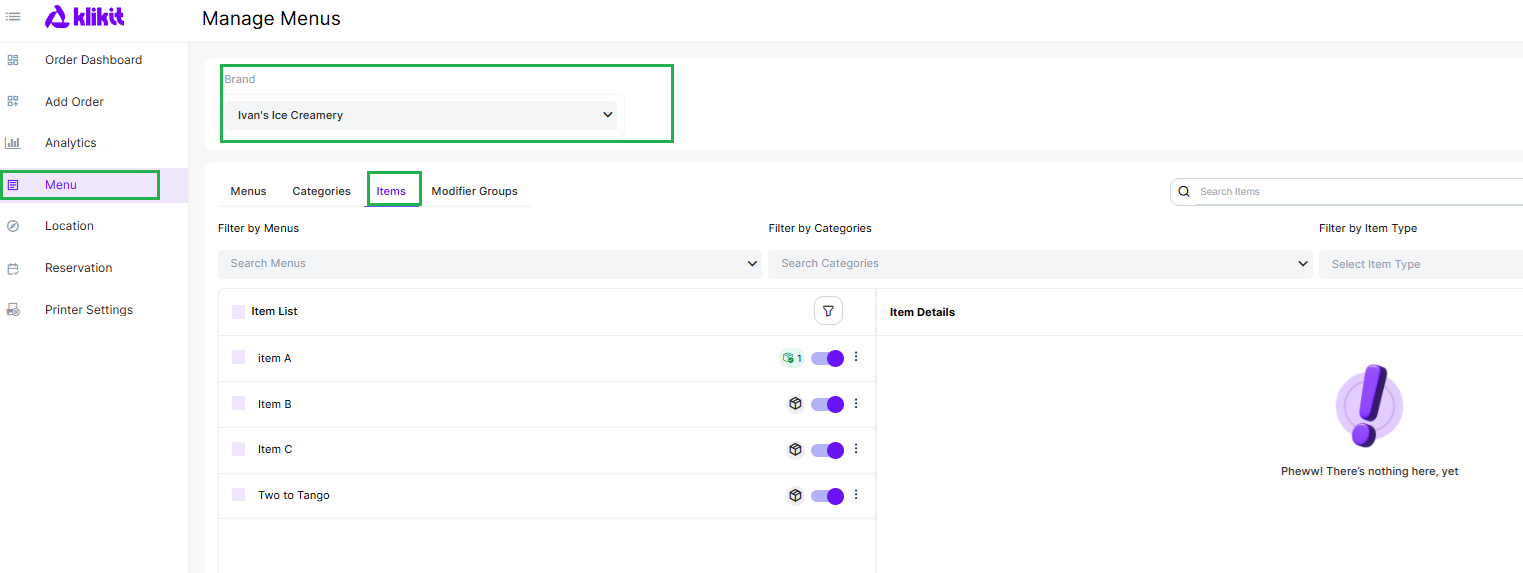Click the stock box icon for Item B
The image size is (1523, 573).
coord(795,404)
